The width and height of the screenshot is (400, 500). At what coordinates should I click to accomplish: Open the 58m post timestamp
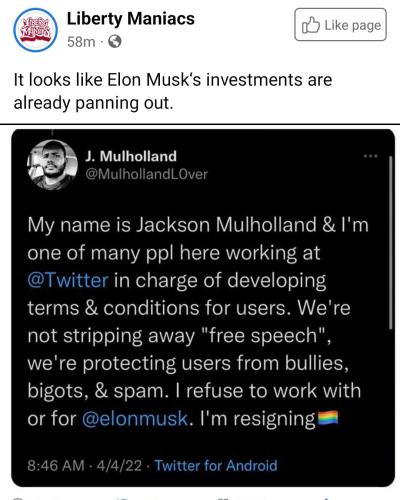pos(81,42)
